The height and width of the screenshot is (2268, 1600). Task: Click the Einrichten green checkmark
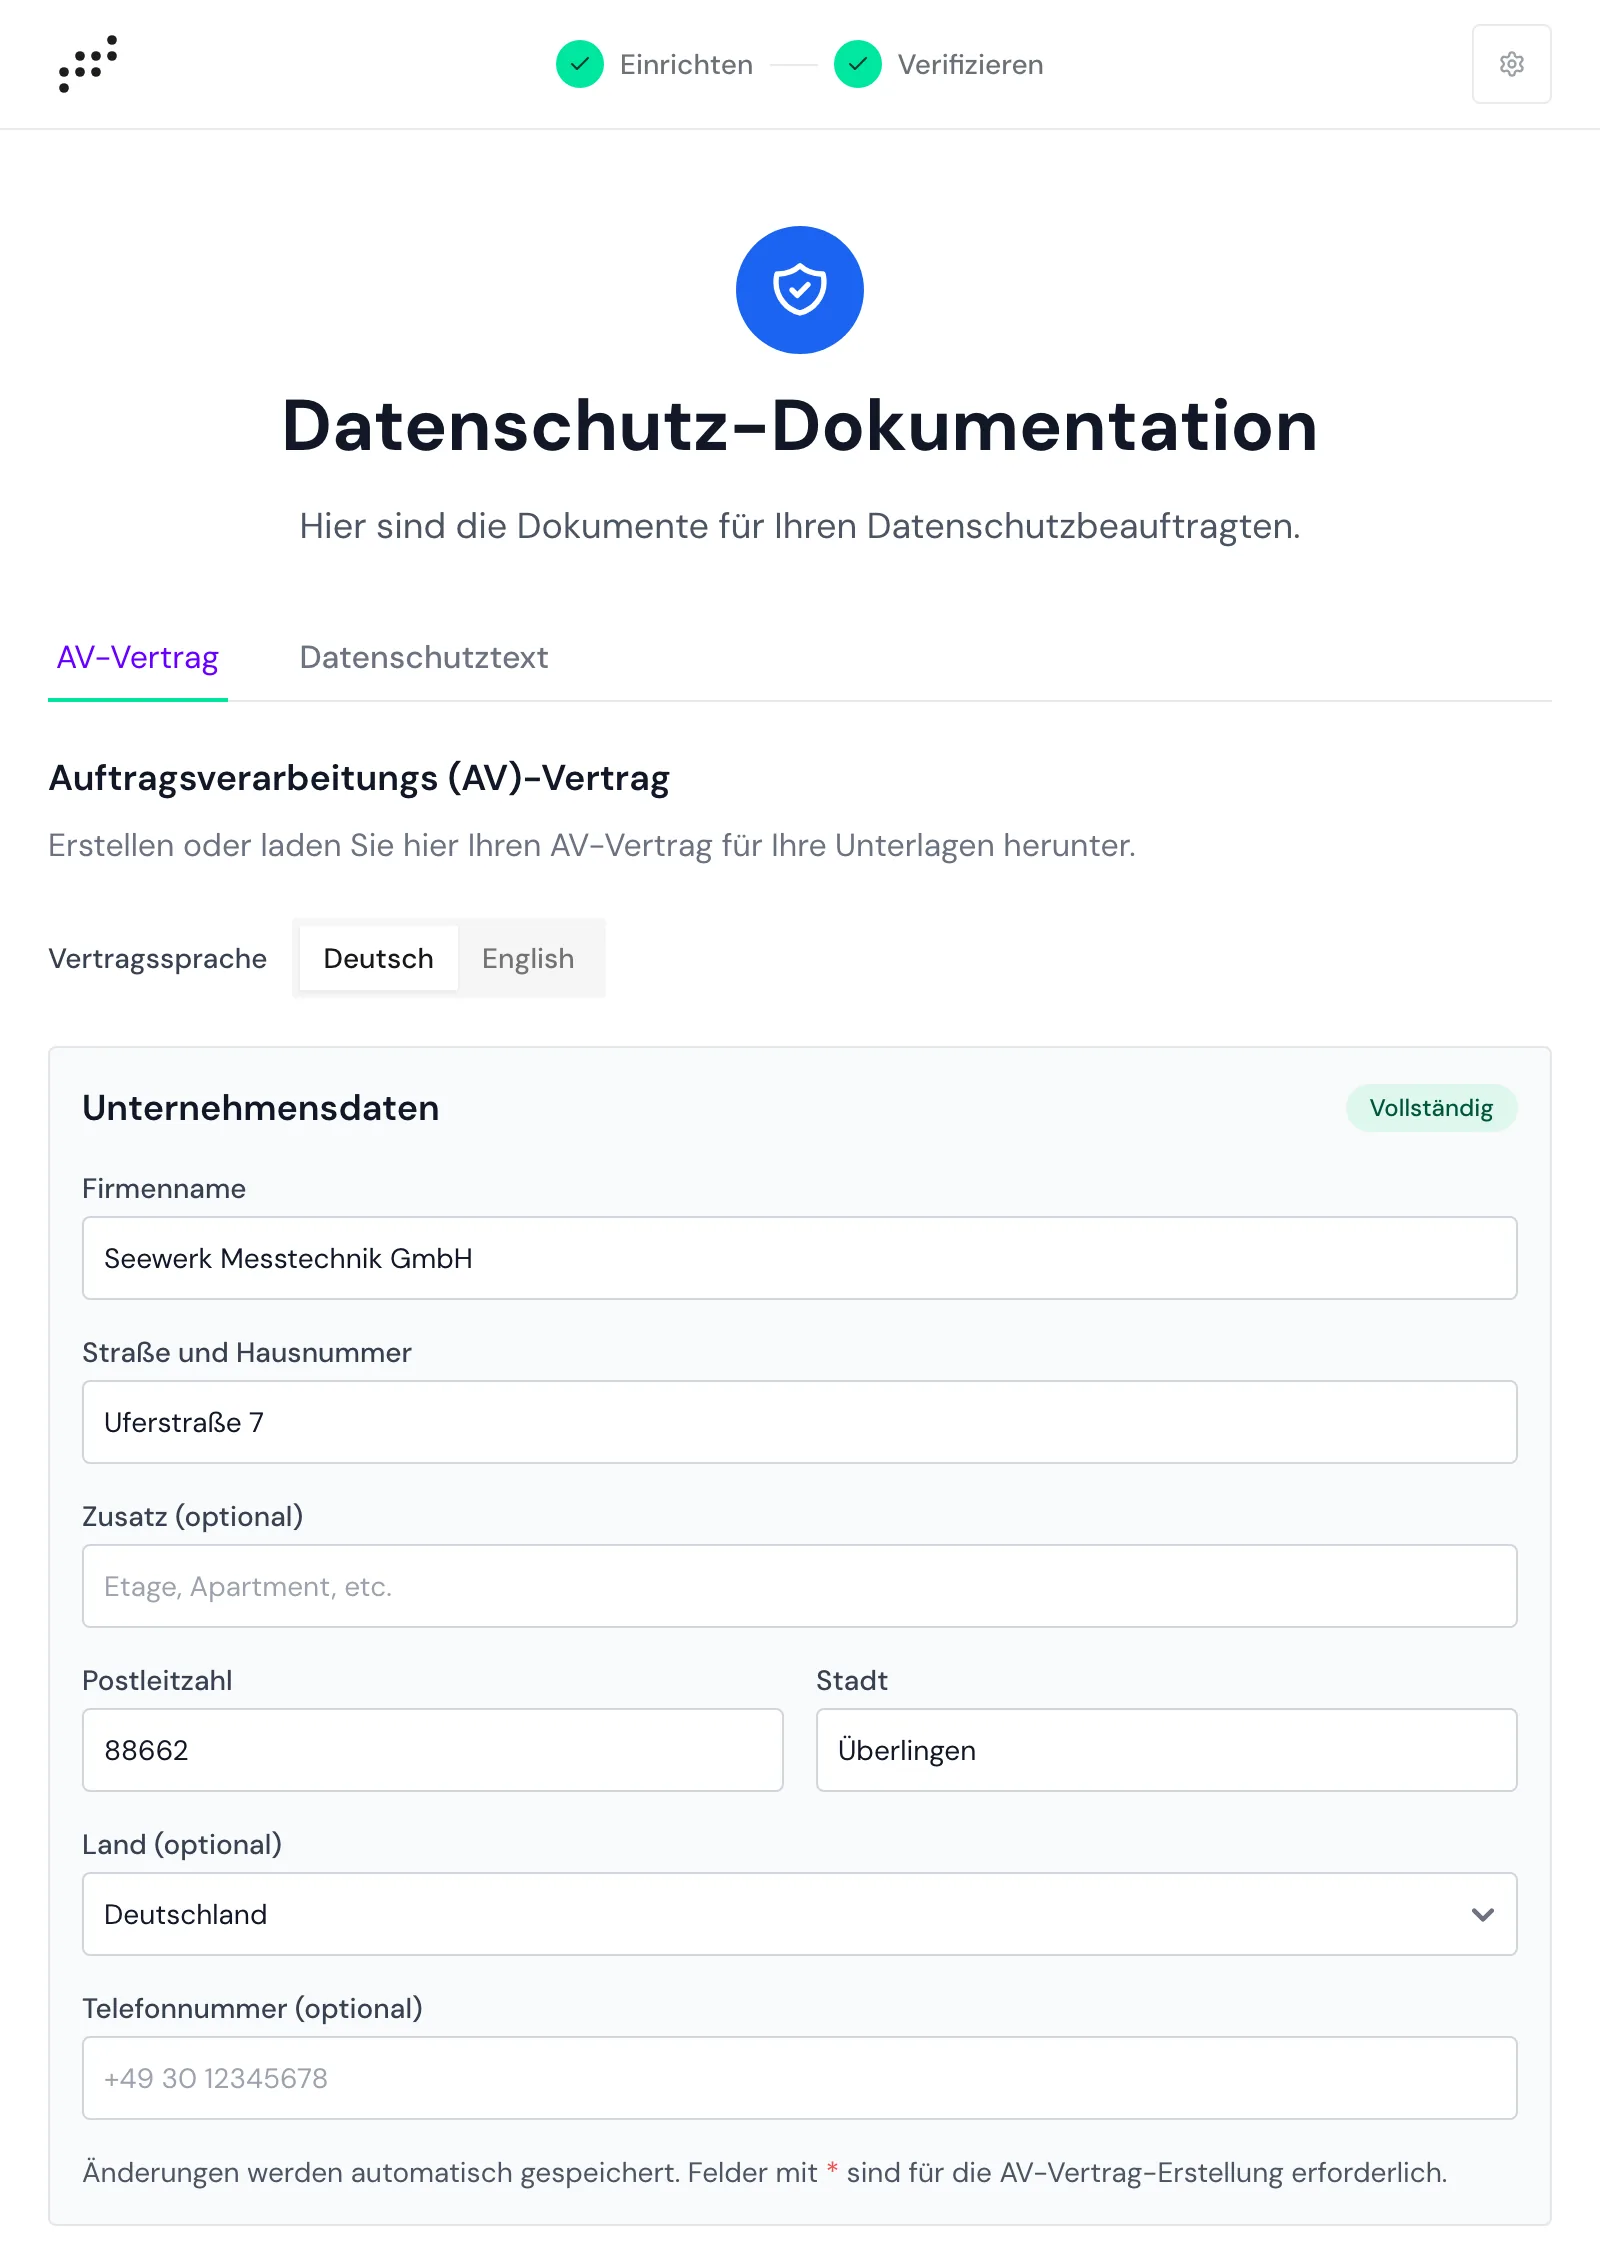coord(580,64)
